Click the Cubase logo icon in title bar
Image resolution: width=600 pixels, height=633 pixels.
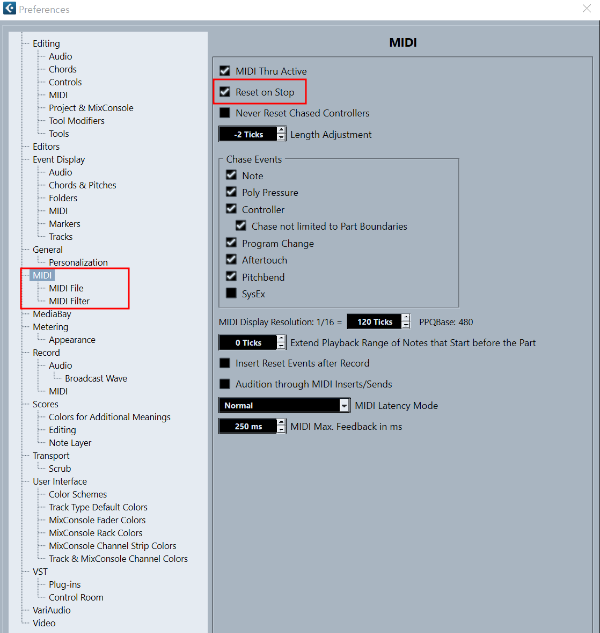coord(9,8)
